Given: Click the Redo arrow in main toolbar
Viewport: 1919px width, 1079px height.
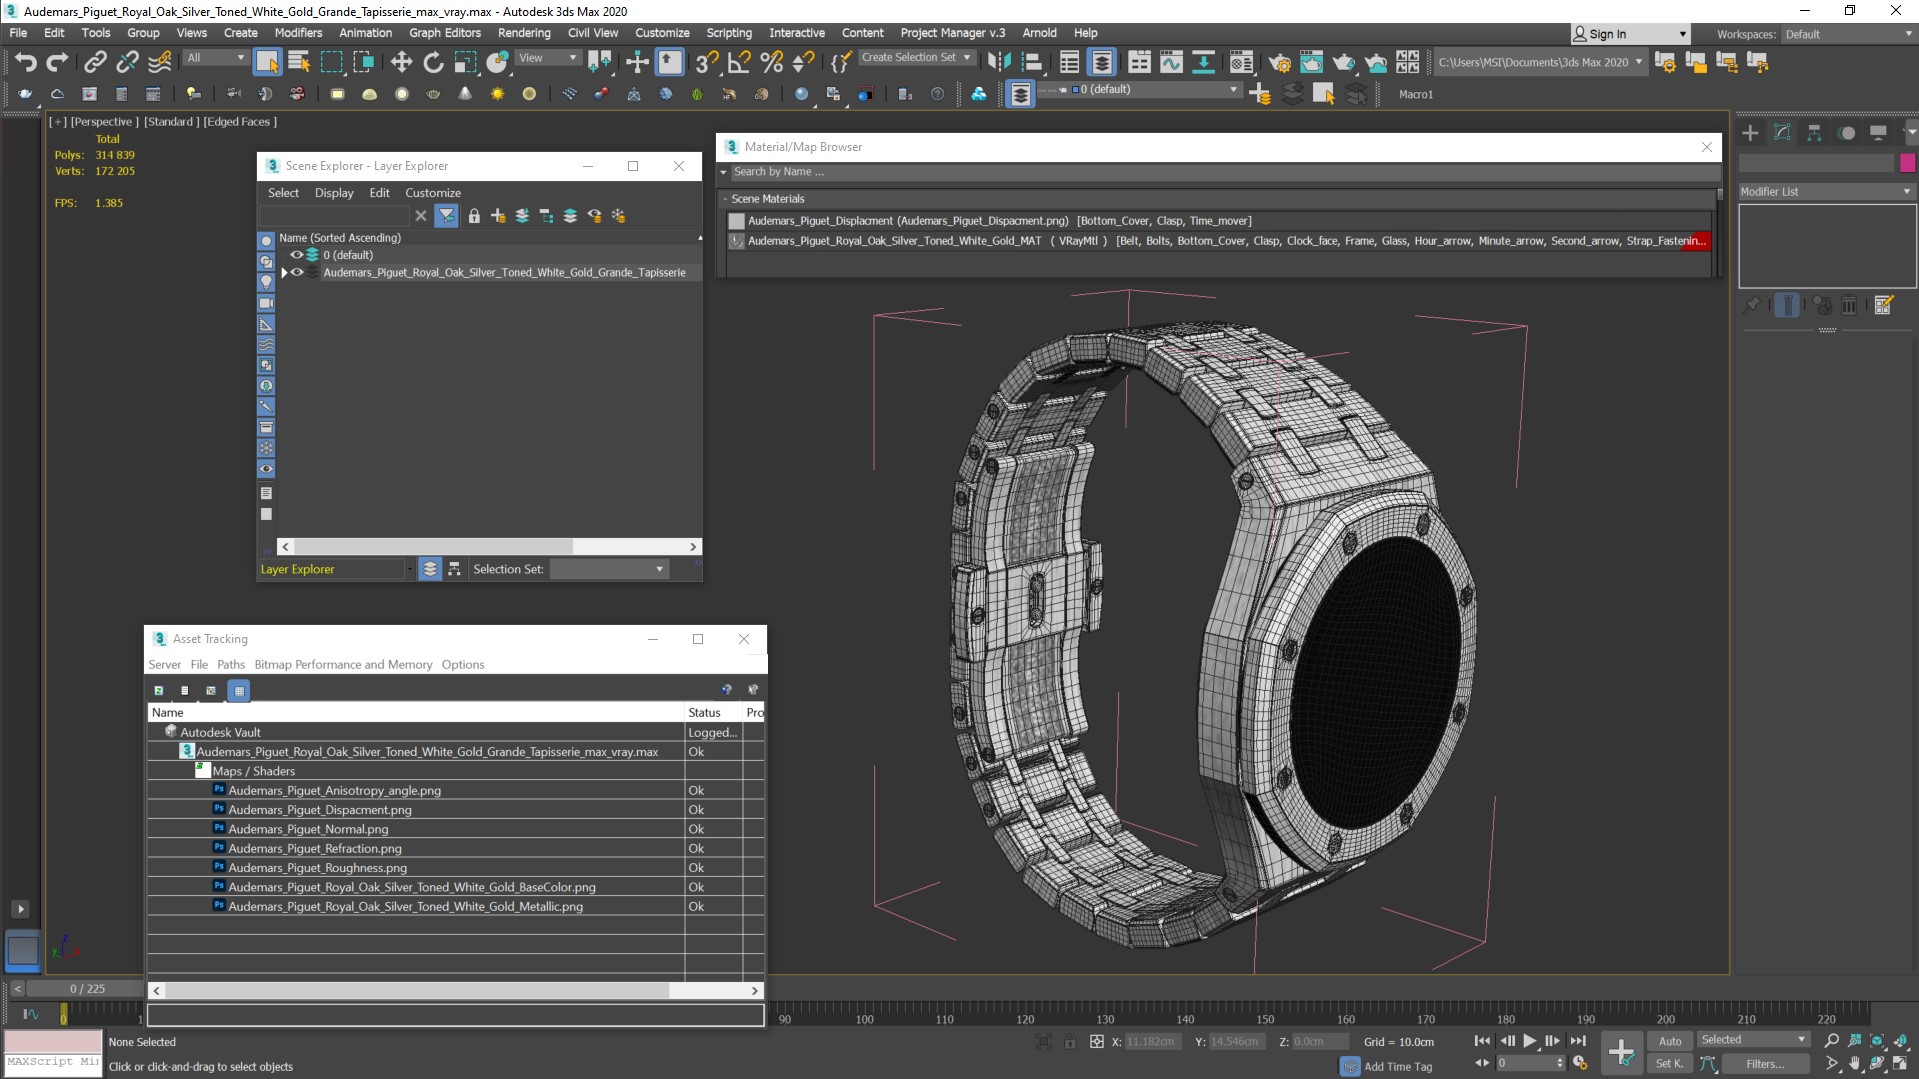Looking at the screenshot, I should point(58,62).
